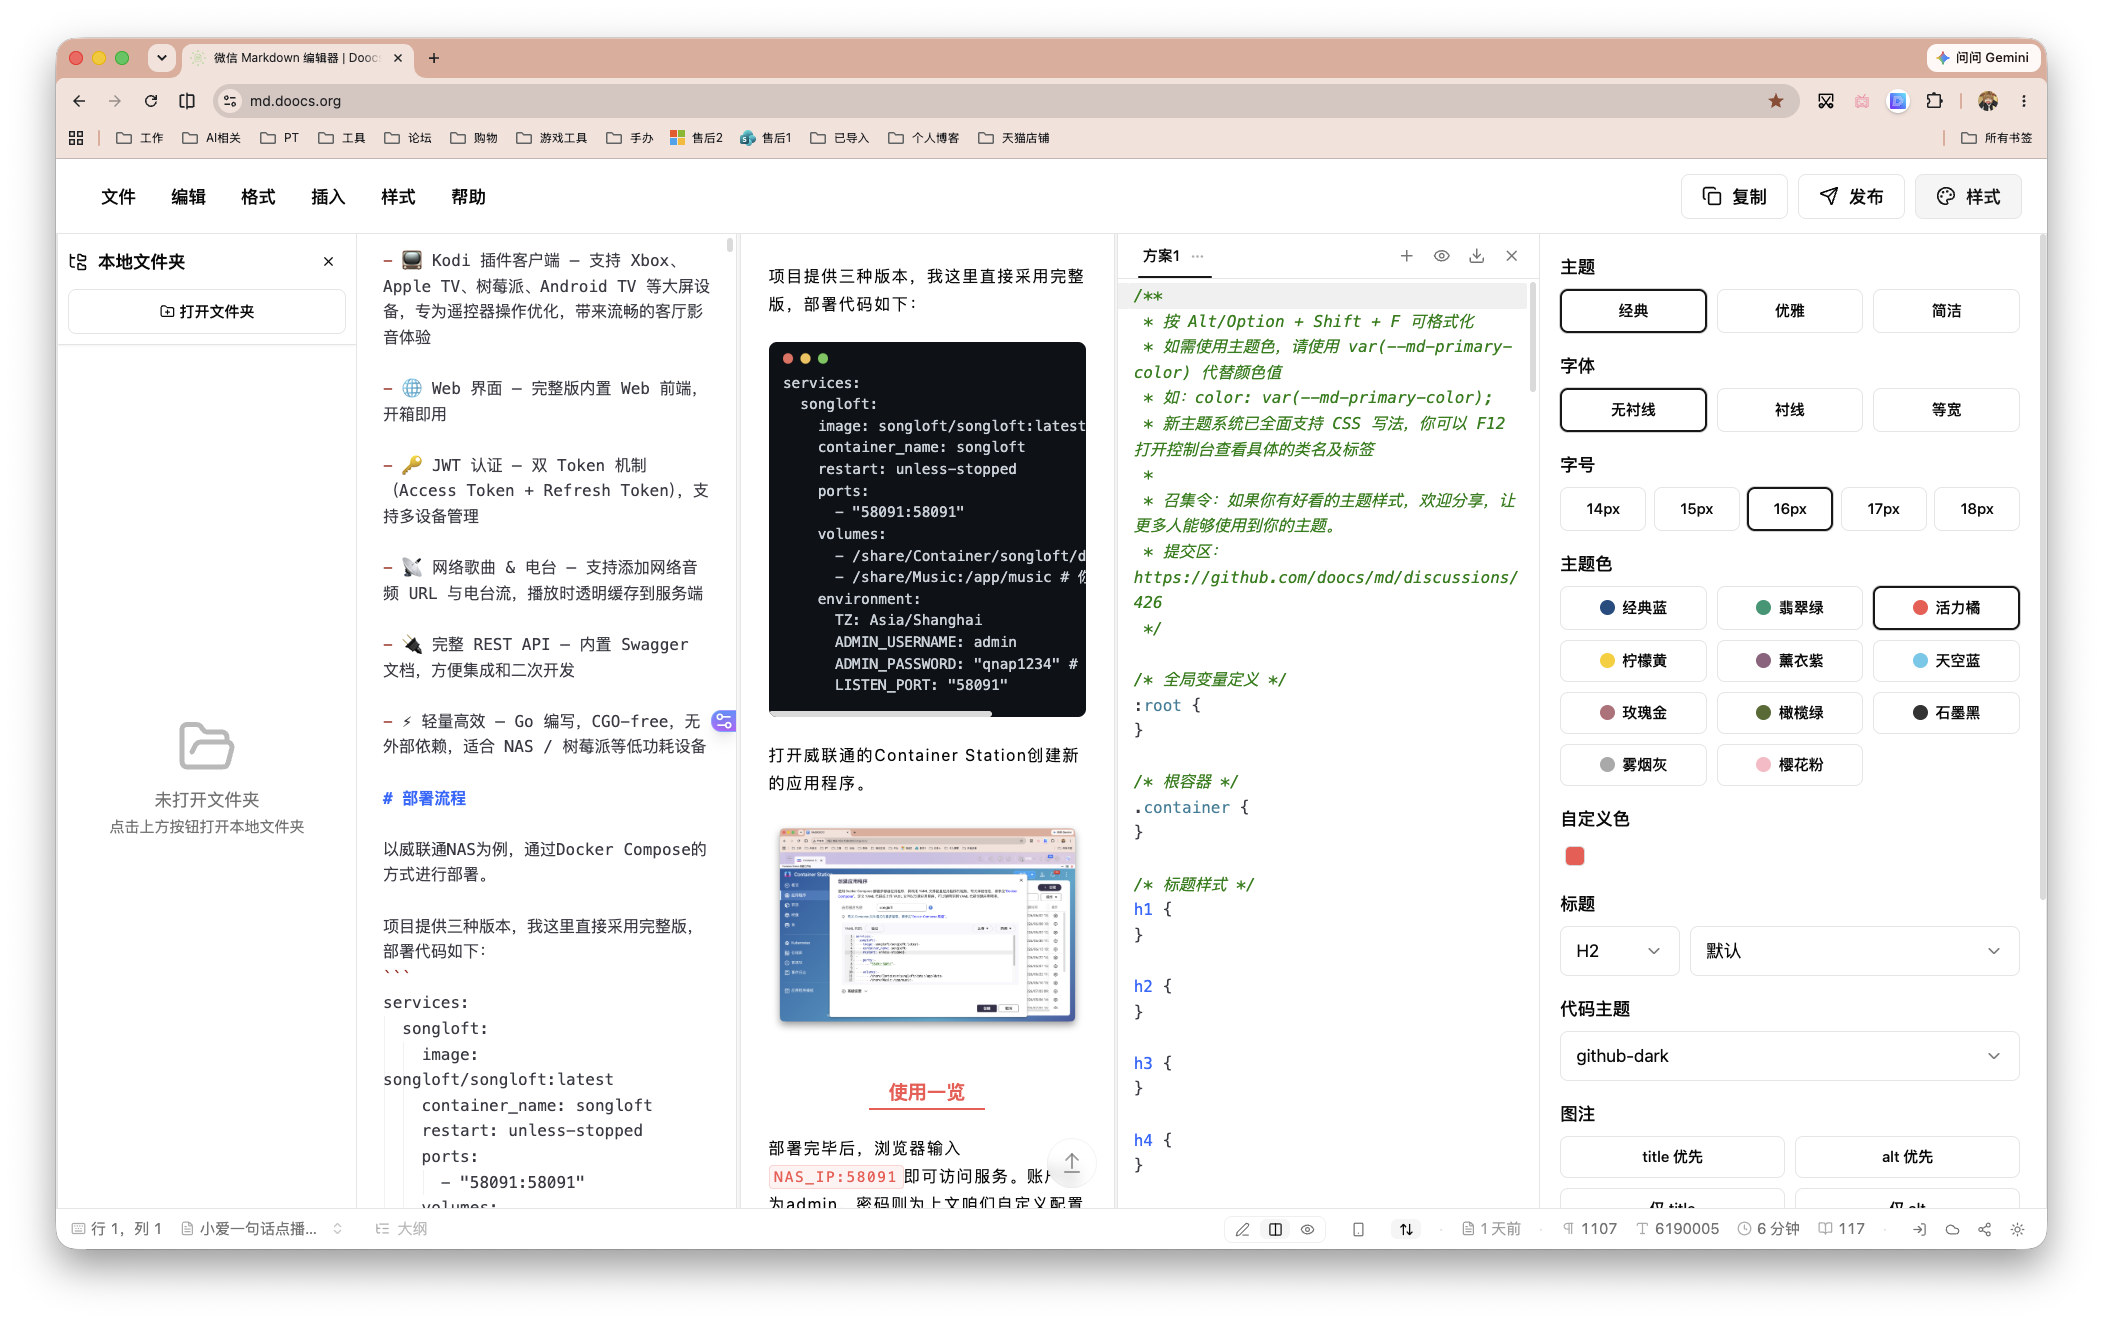
Task: Open the H2 heading level dropdown
Action: point(1620,951)
